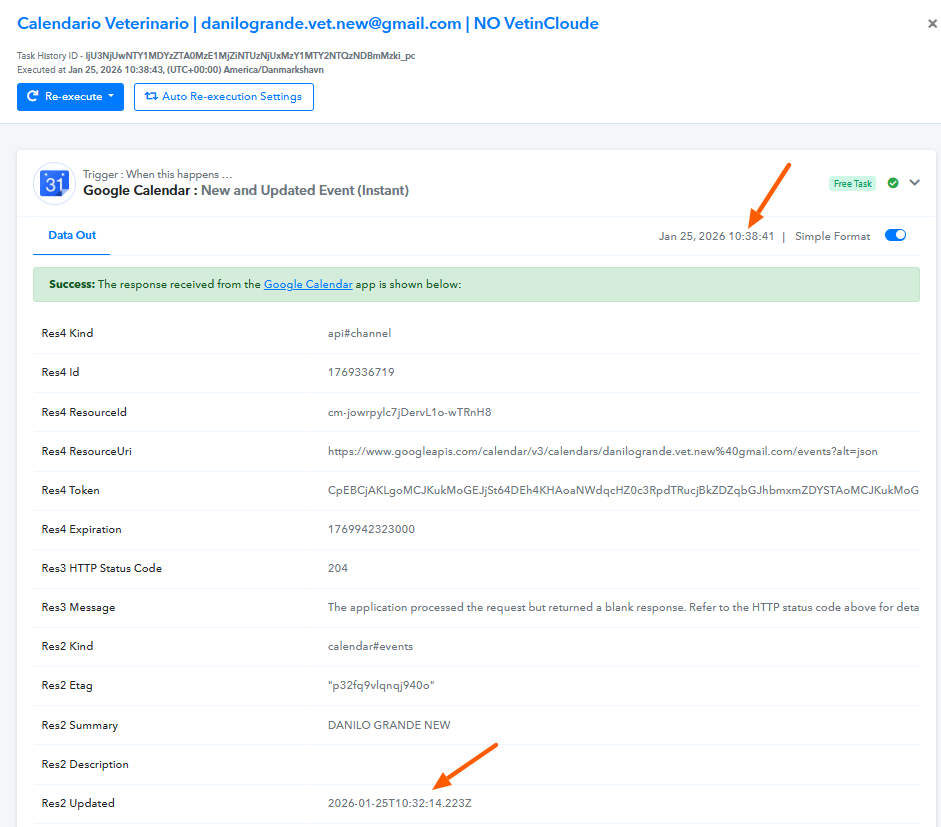941x827 pixels.
Task: Select the Res4 Token value
Action: 622,490
